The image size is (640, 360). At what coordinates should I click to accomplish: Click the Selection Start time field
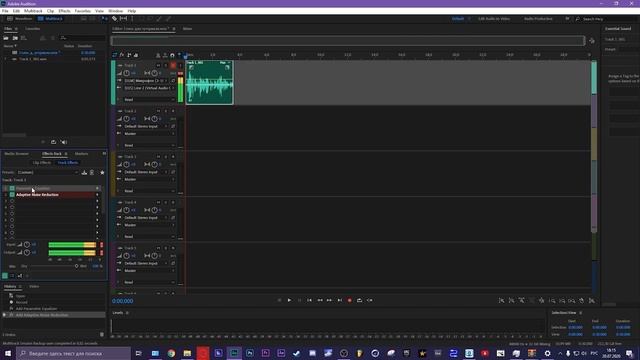click(x=576, y=327)
